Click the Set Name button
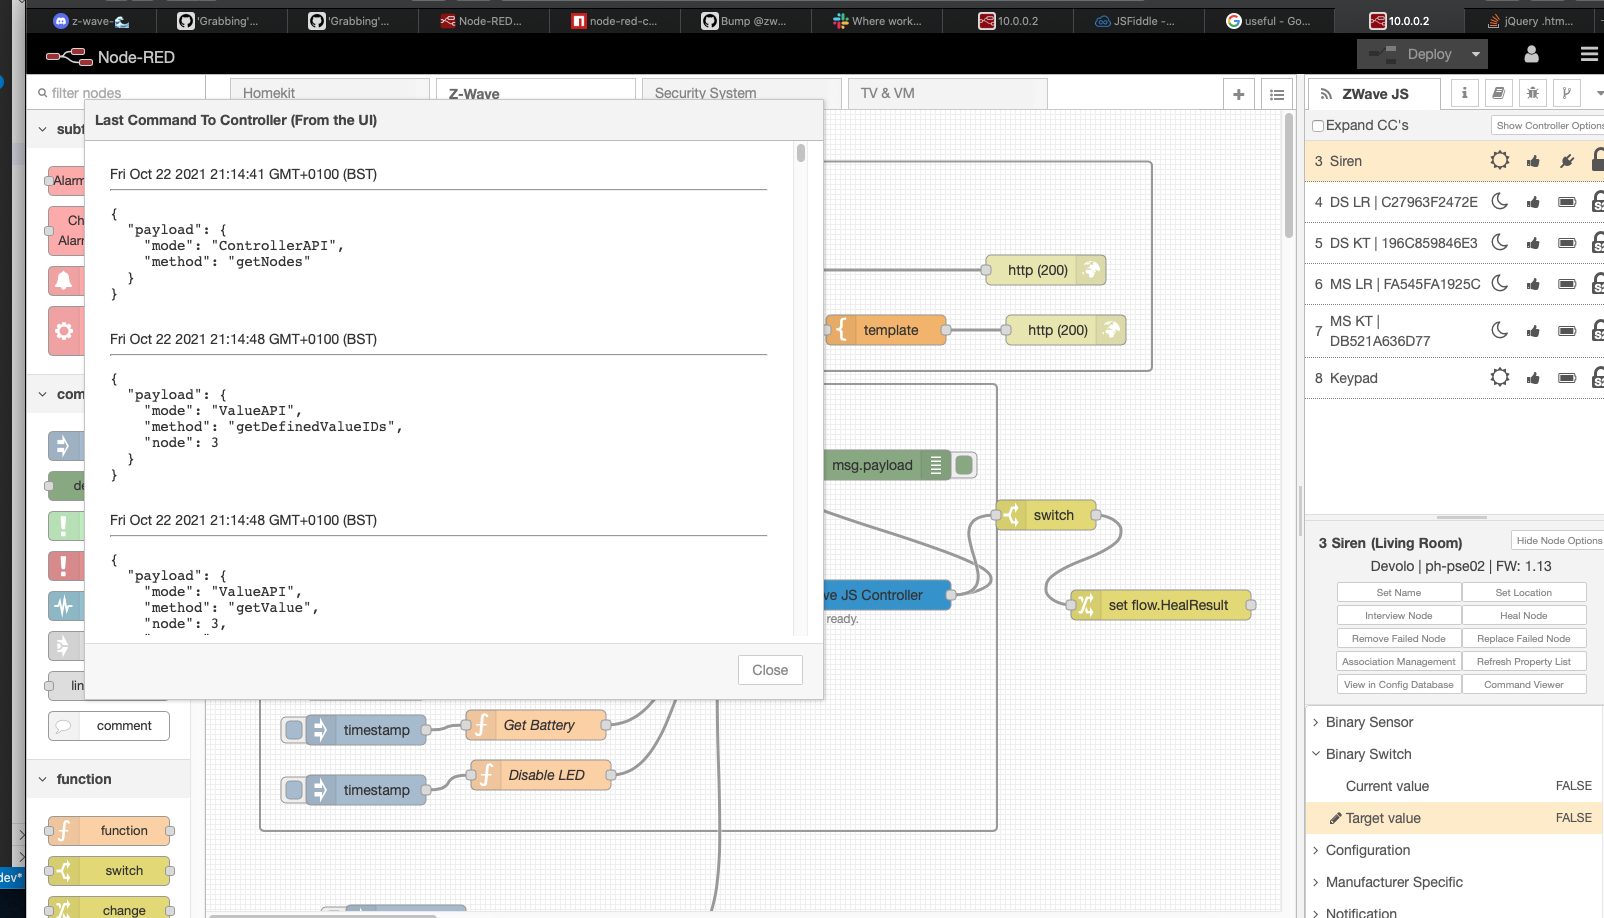This screenshot has height=918, width=1604. click(x=1398, y=592)
